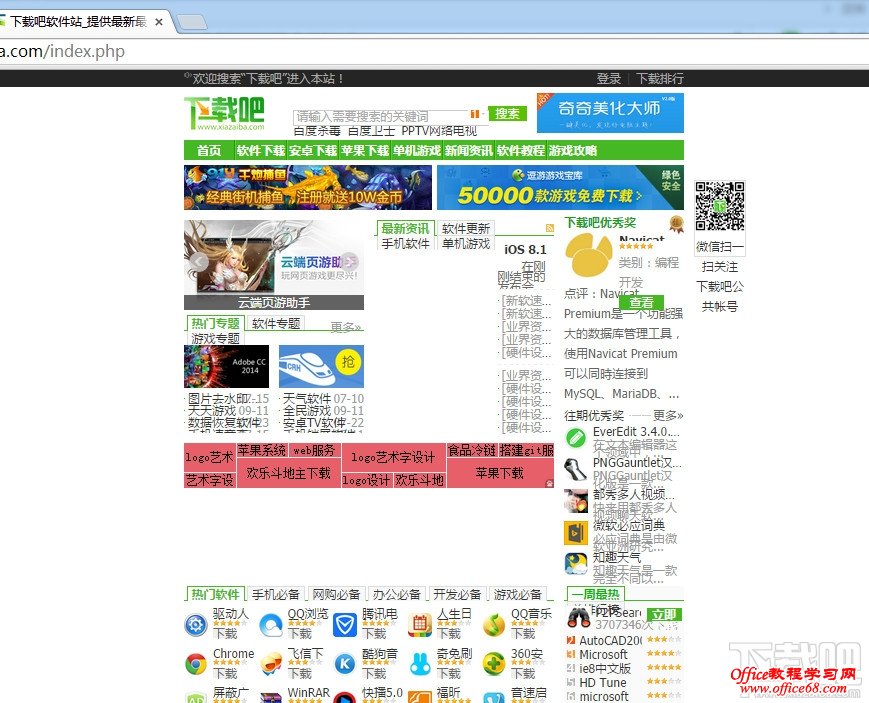Open the 360安全 green plus icon
869x703 pixels.
point(494,664)
